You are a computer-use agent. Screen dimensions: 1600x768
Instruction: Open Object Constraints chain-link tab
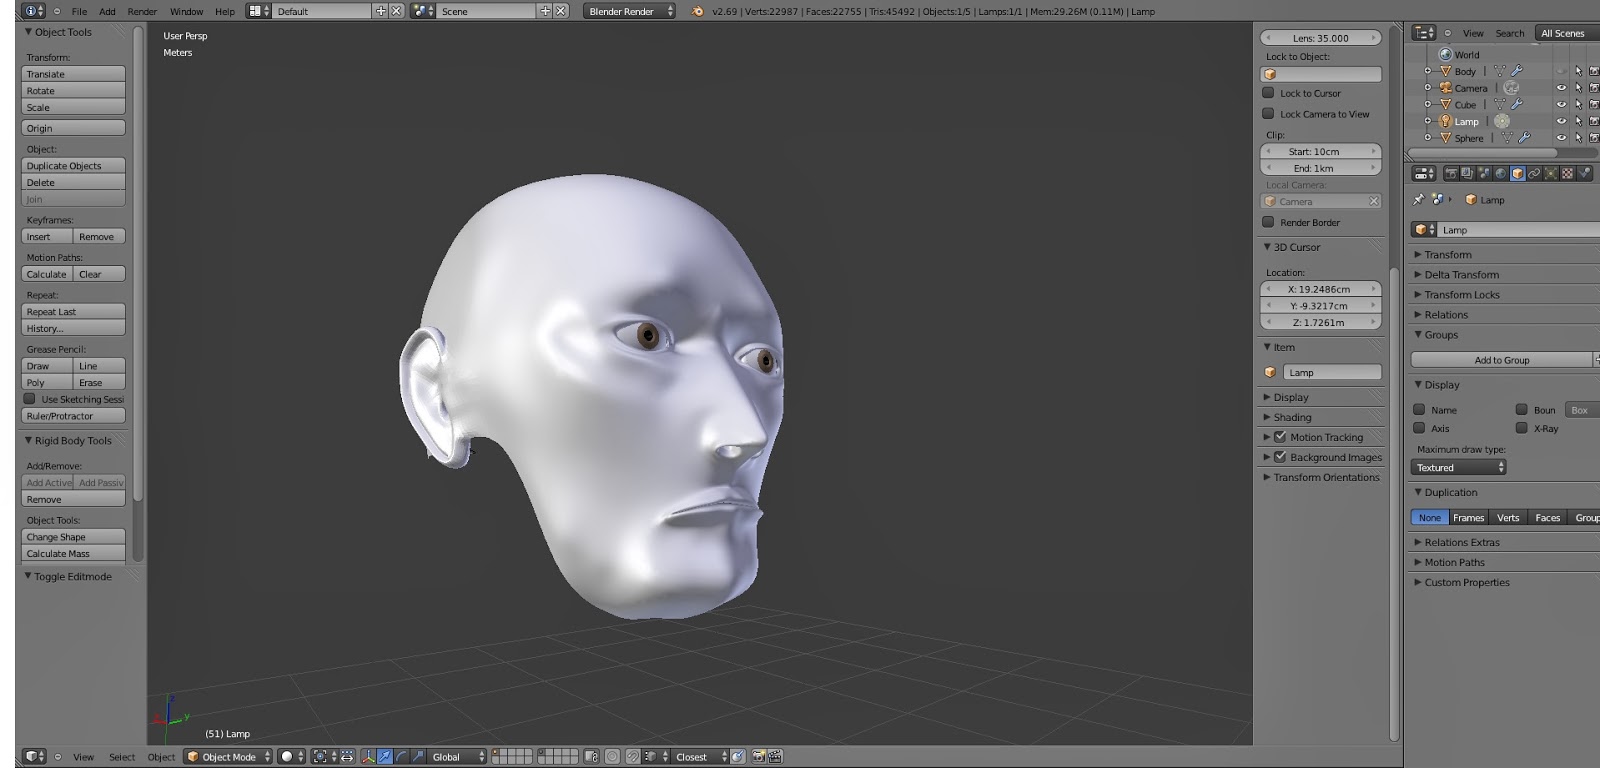(1534, 173)
